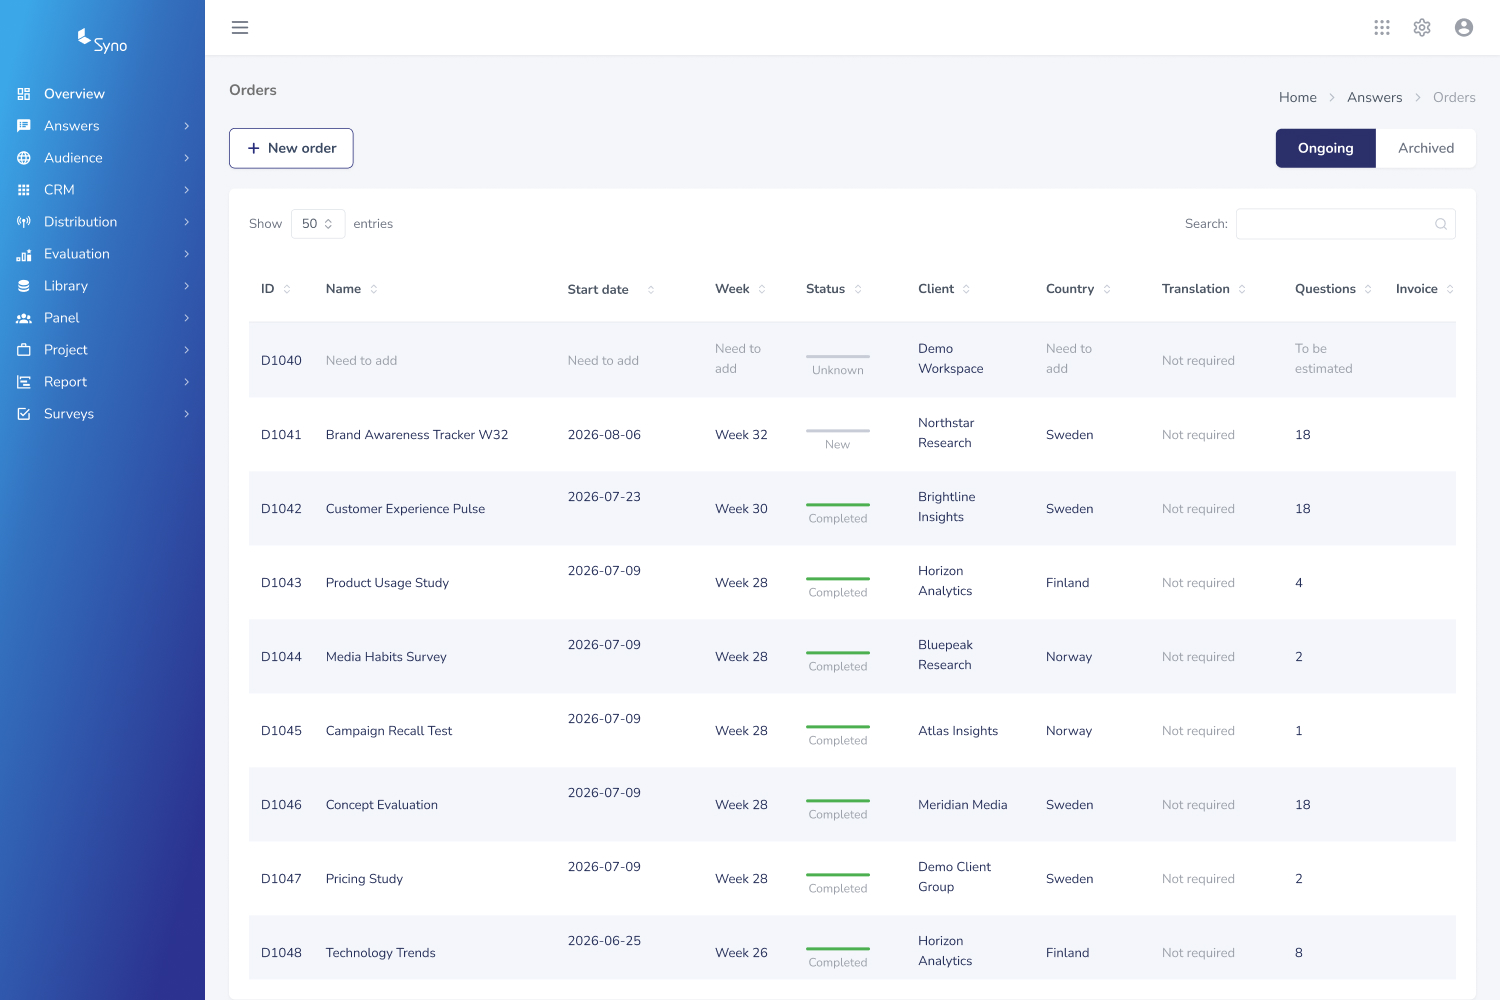Go to Answers breadcrumb link

point(1375,97)
